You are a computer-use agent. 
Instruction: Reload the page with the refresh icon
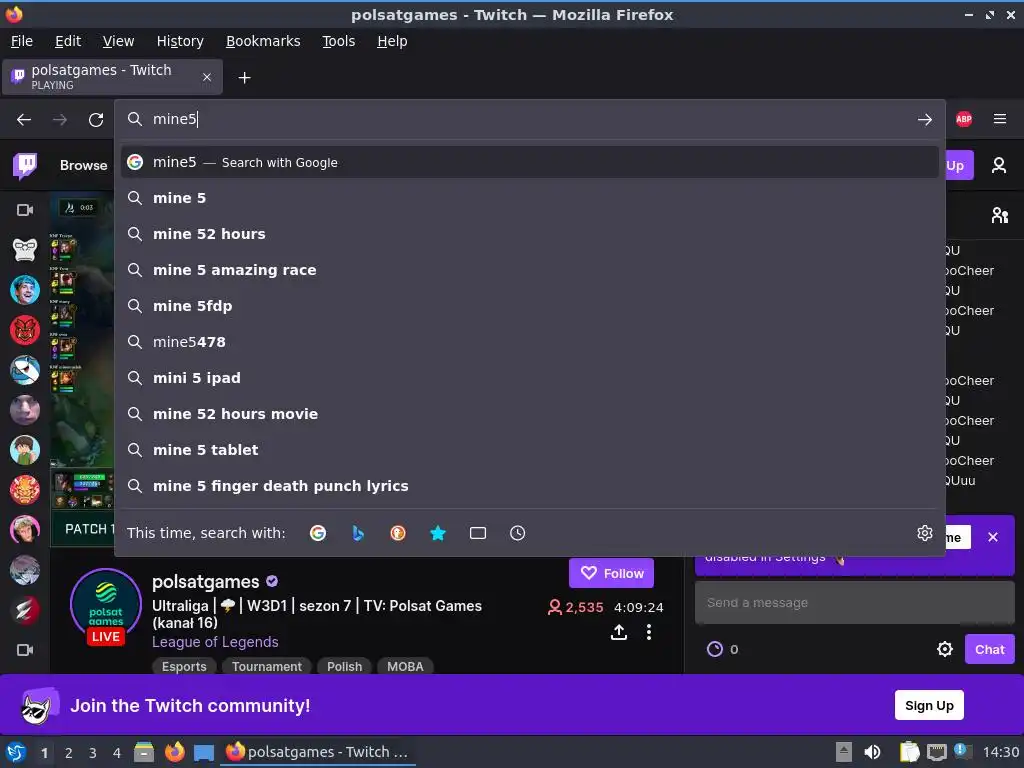tap(96, 120)
